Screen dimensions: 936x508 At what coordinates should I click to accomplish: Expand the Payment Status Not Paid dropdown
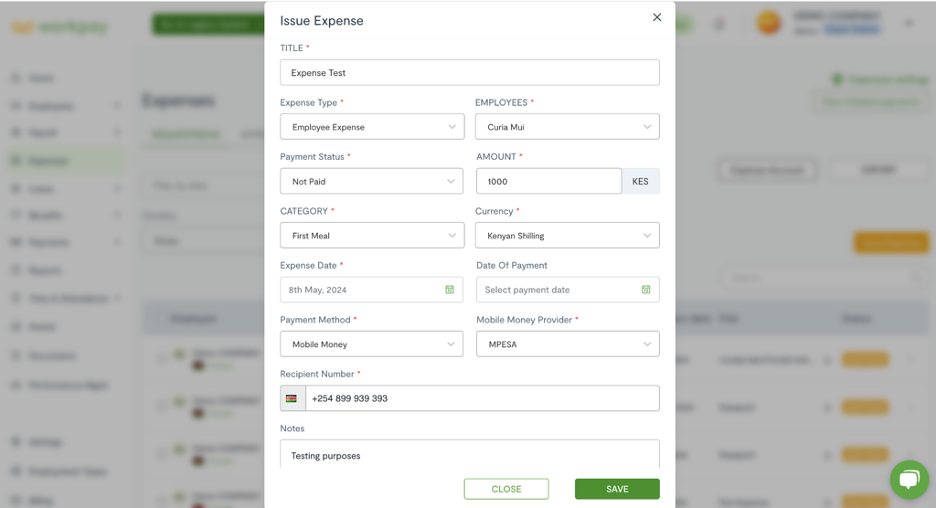(x=371, y=181)
